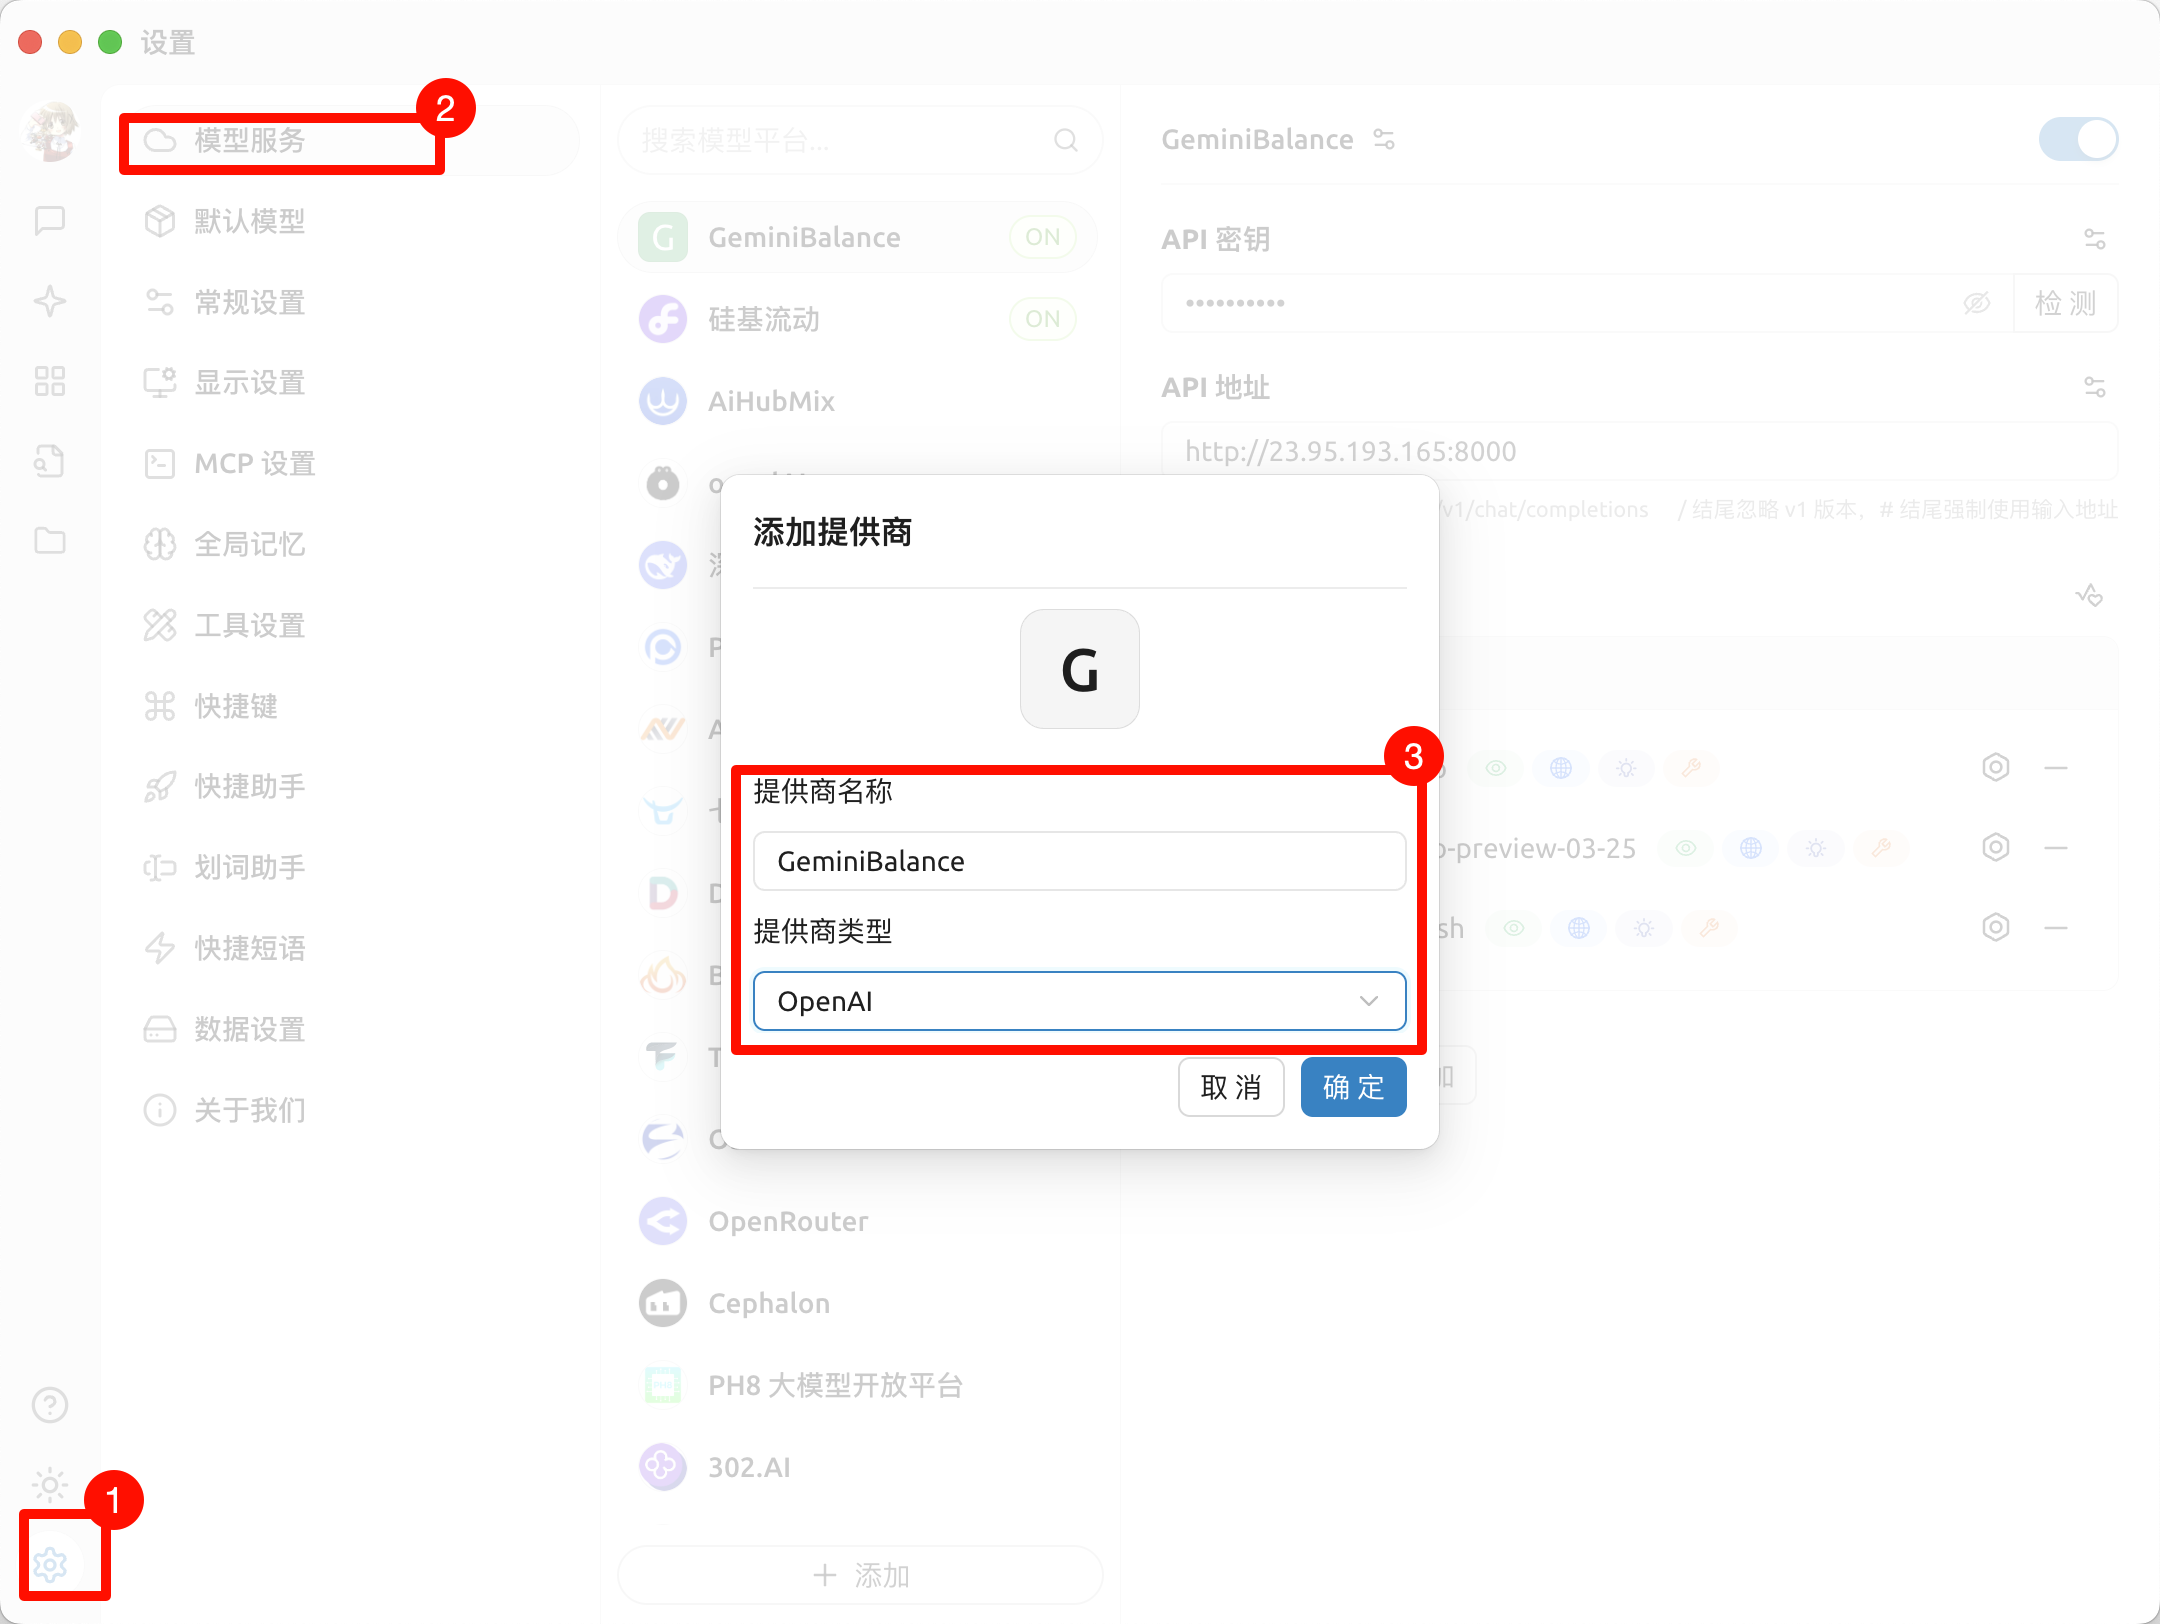The height and width of the screenshot is (1624, 2160).
Task: Expand the 提供商类型 OpenAI dropdown
Action: click(1079, 1001)
